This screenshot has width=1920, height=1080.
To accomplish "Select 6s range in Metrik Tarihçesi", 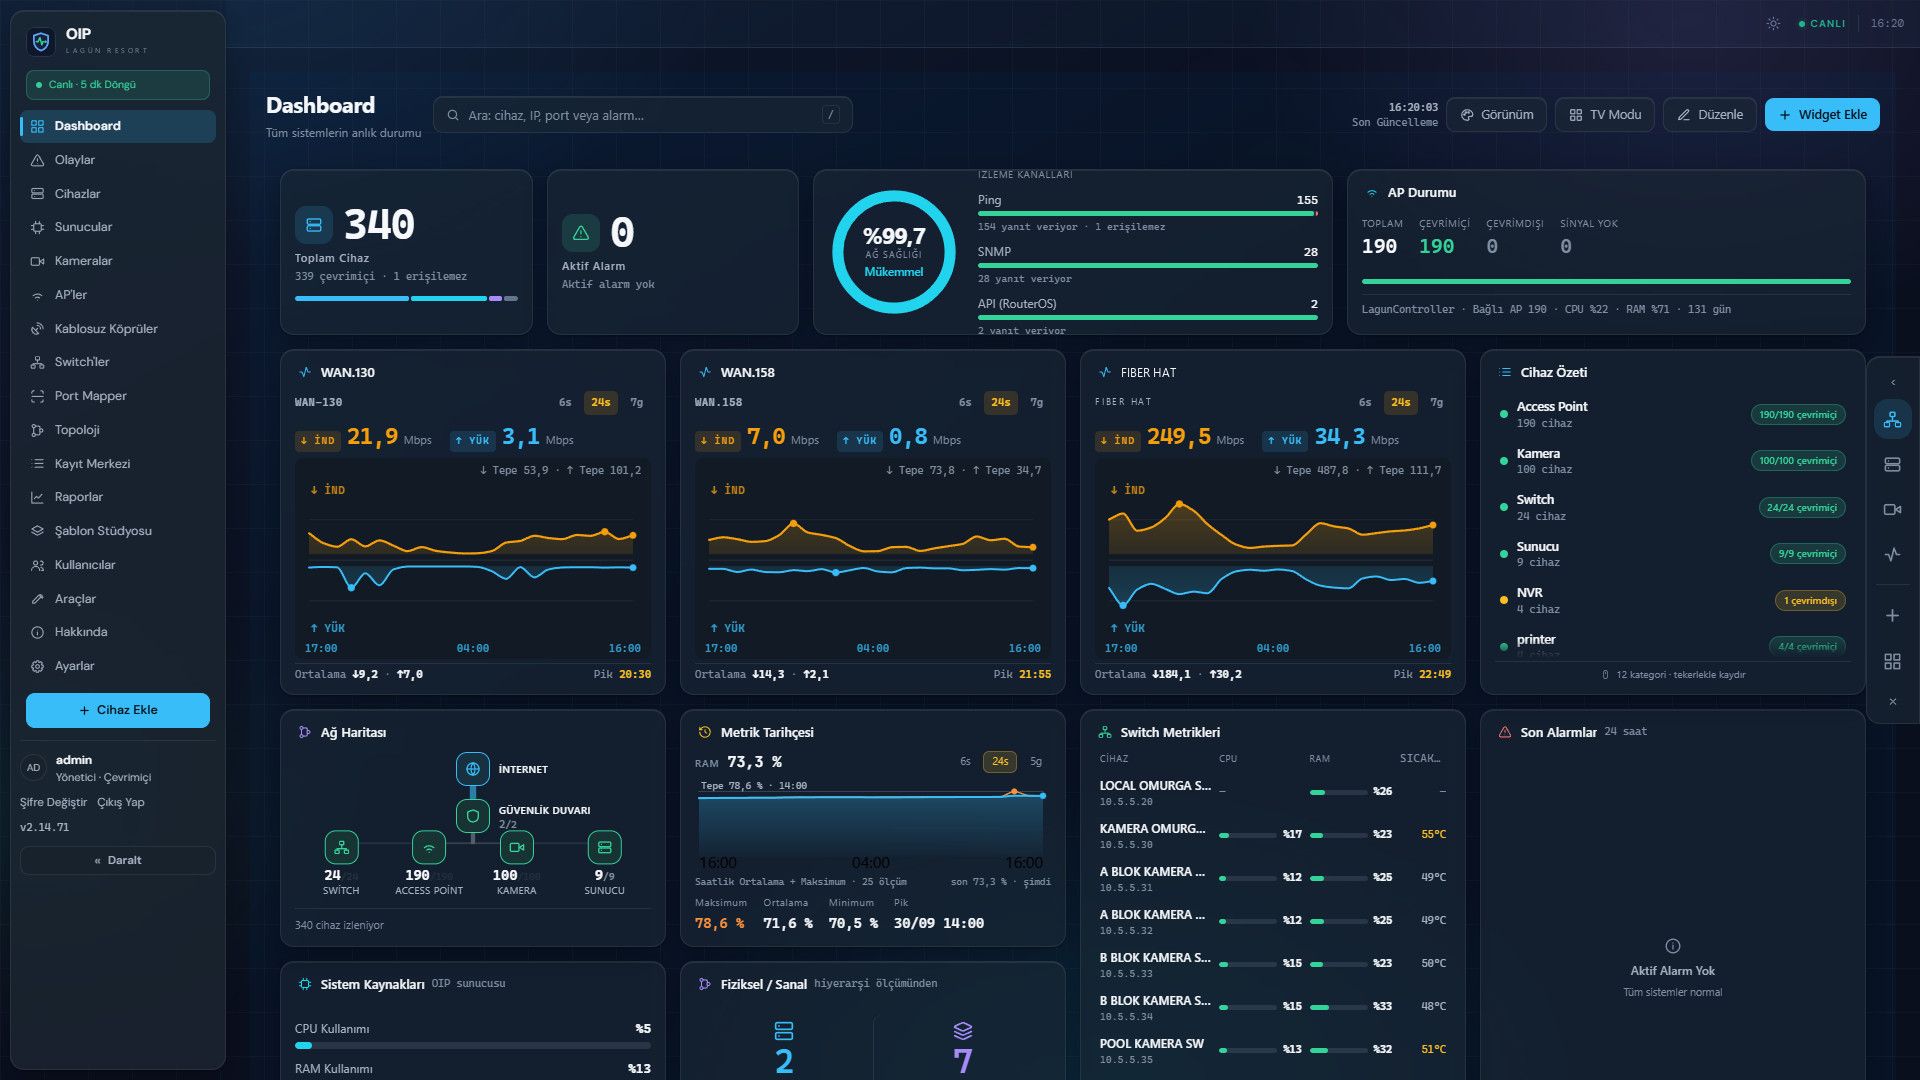I will click(965, 761).
